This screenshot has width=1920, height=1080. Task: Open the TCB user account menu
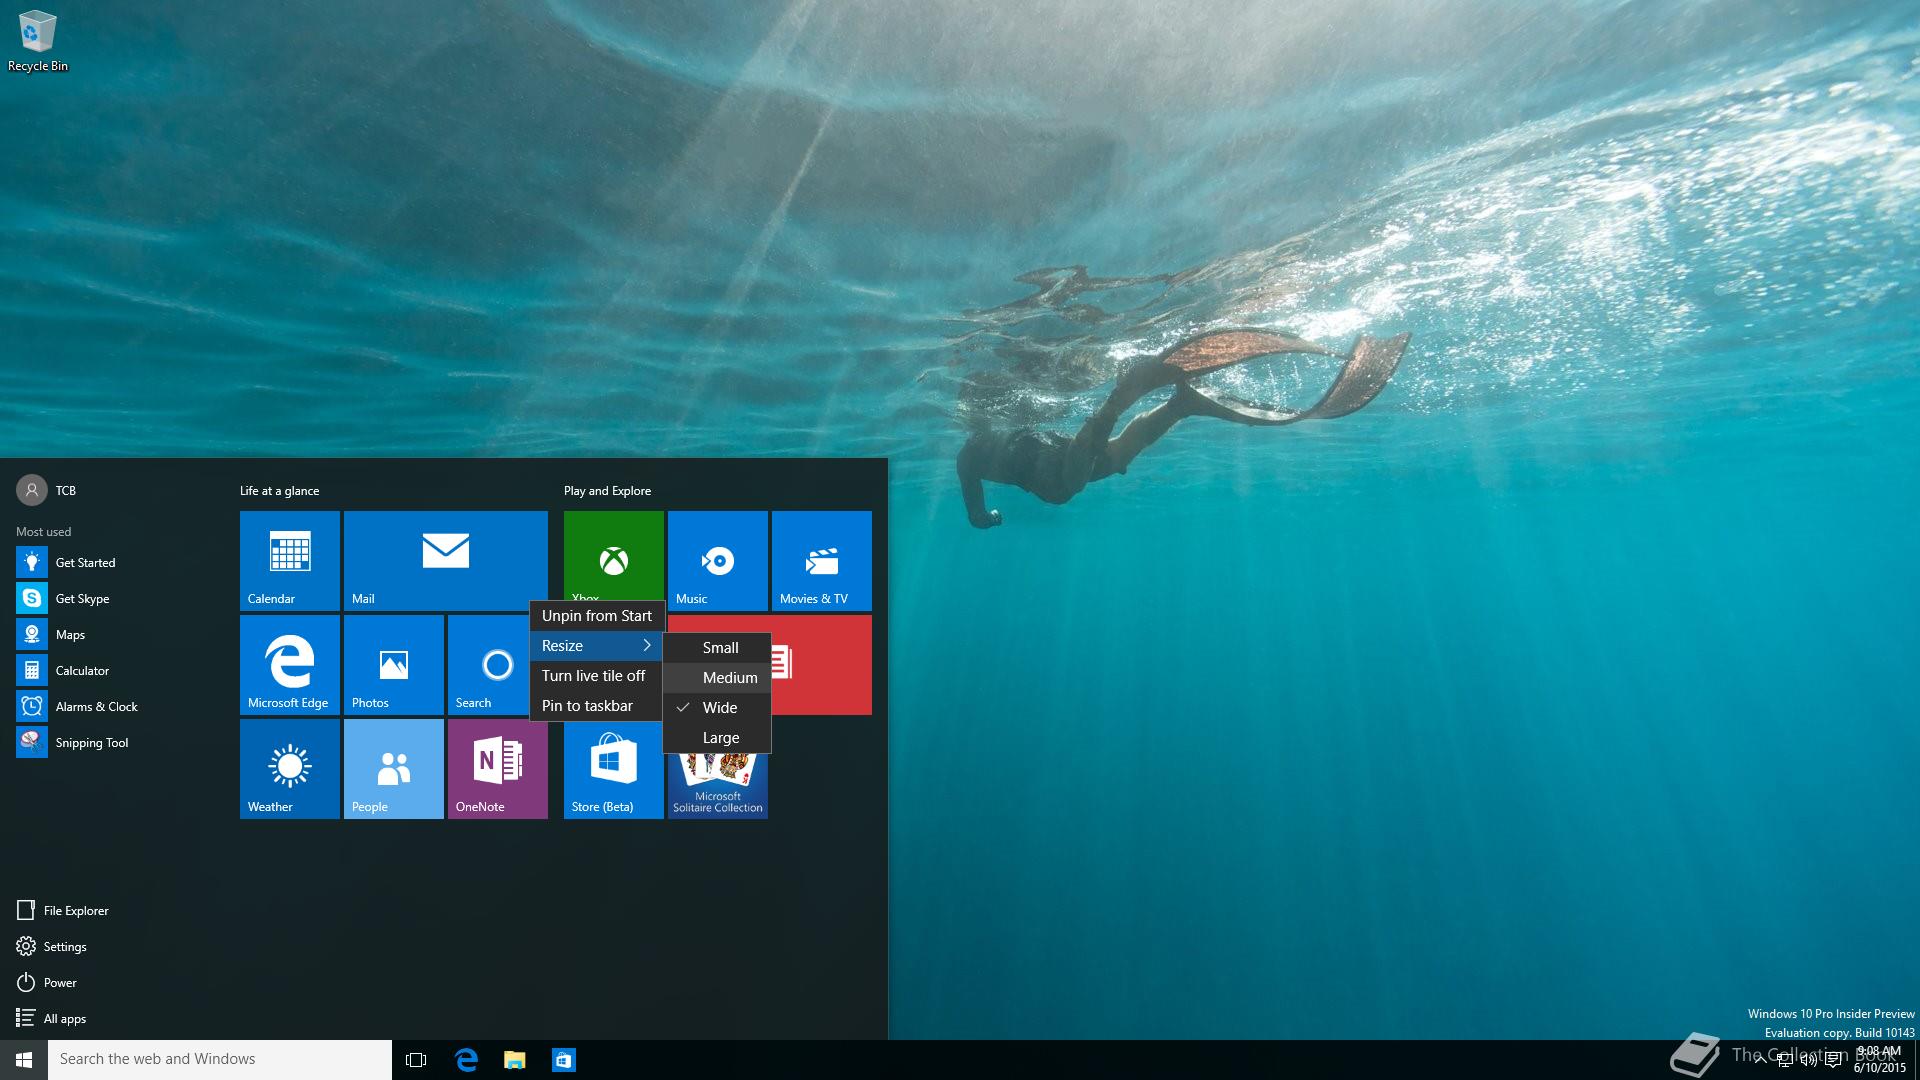pyautogui.click(x=47, y=490)
